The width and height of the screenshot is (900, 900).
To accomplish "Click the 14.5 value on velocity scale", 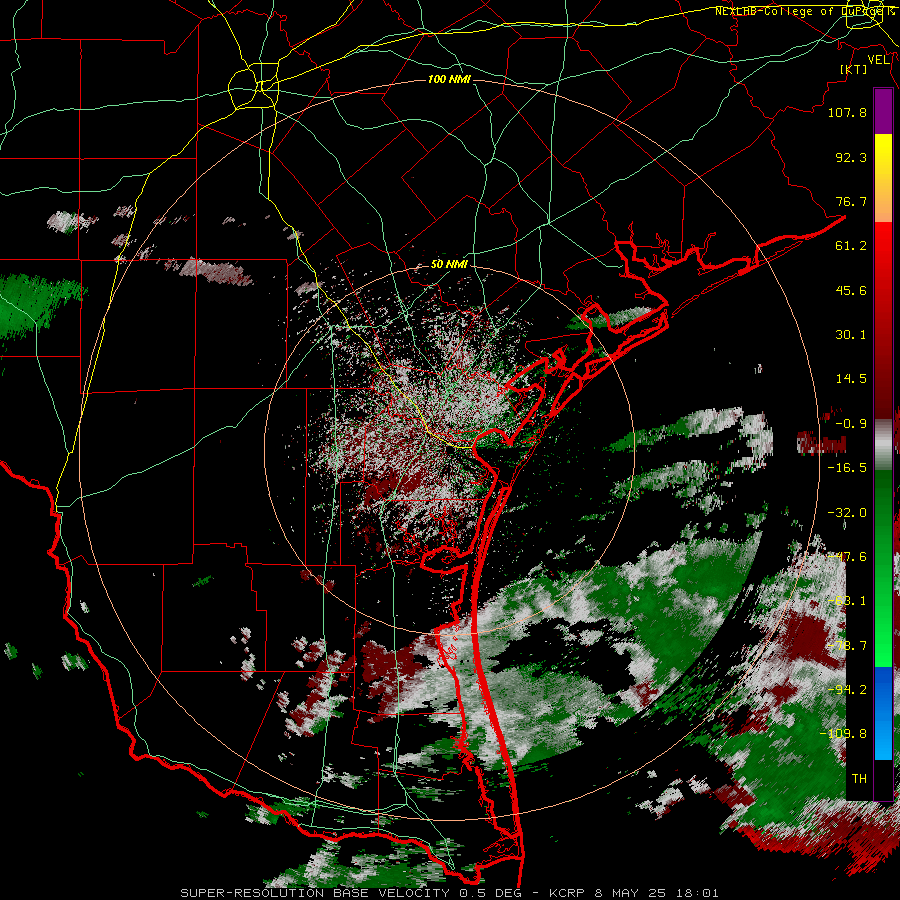I will point(851,379).
